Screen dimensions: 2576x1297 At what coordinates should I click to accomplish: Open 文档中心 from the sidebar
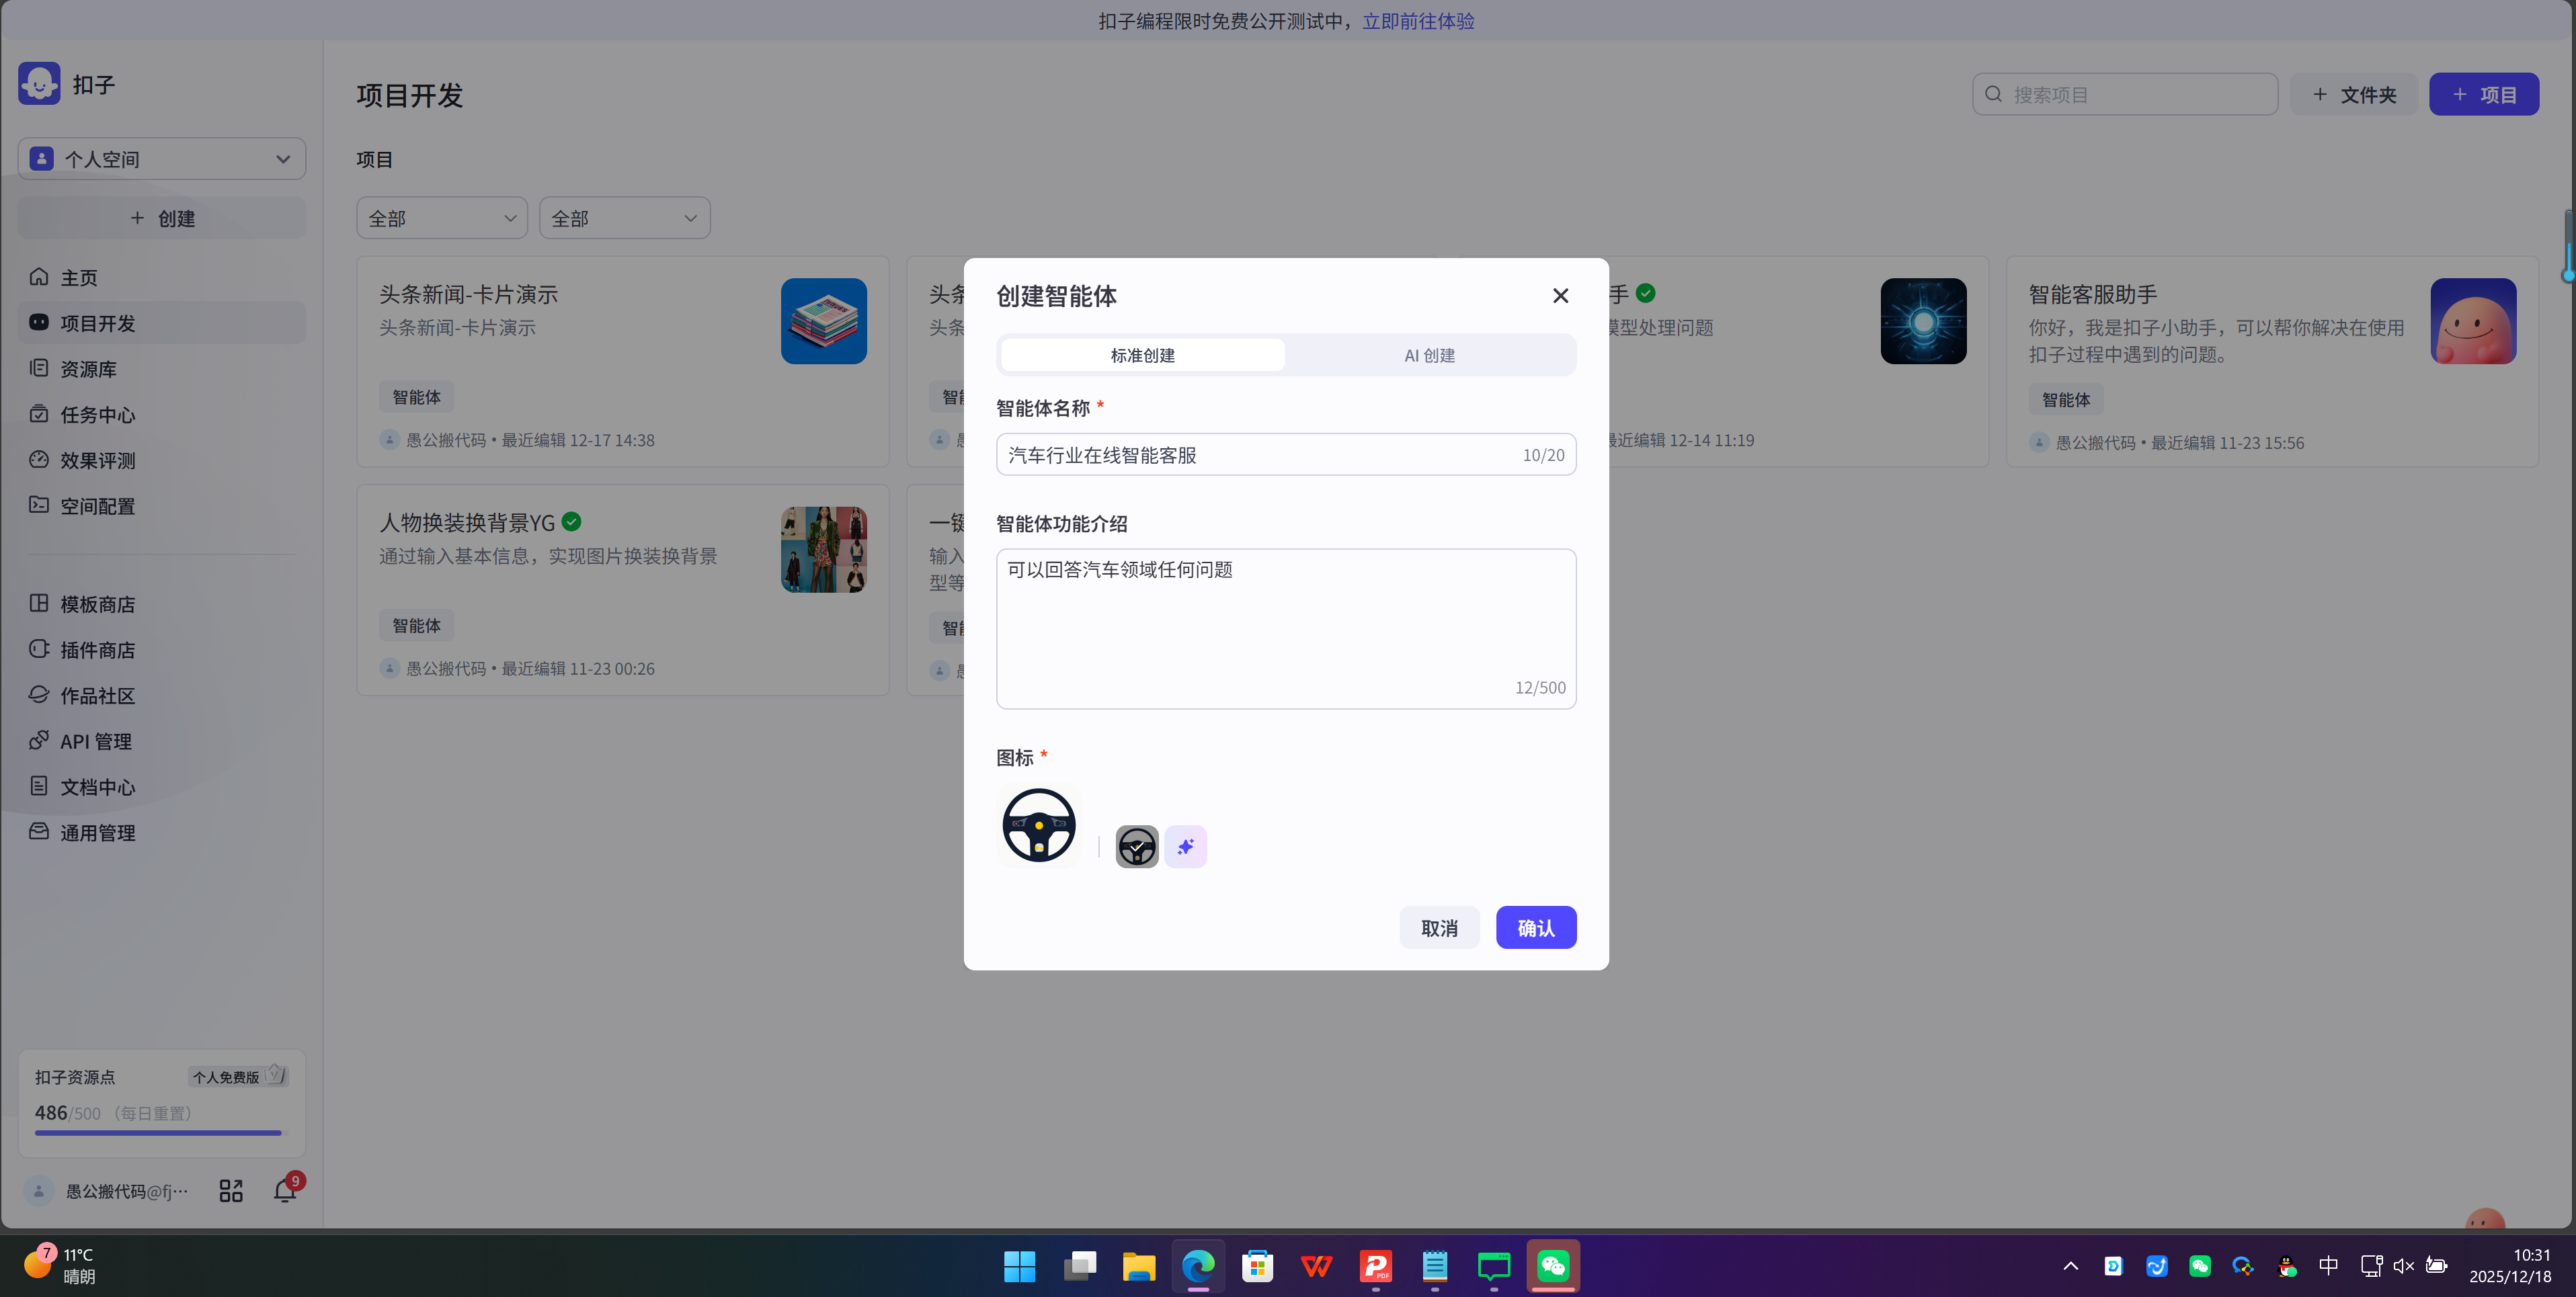click(x=96, y=787)
